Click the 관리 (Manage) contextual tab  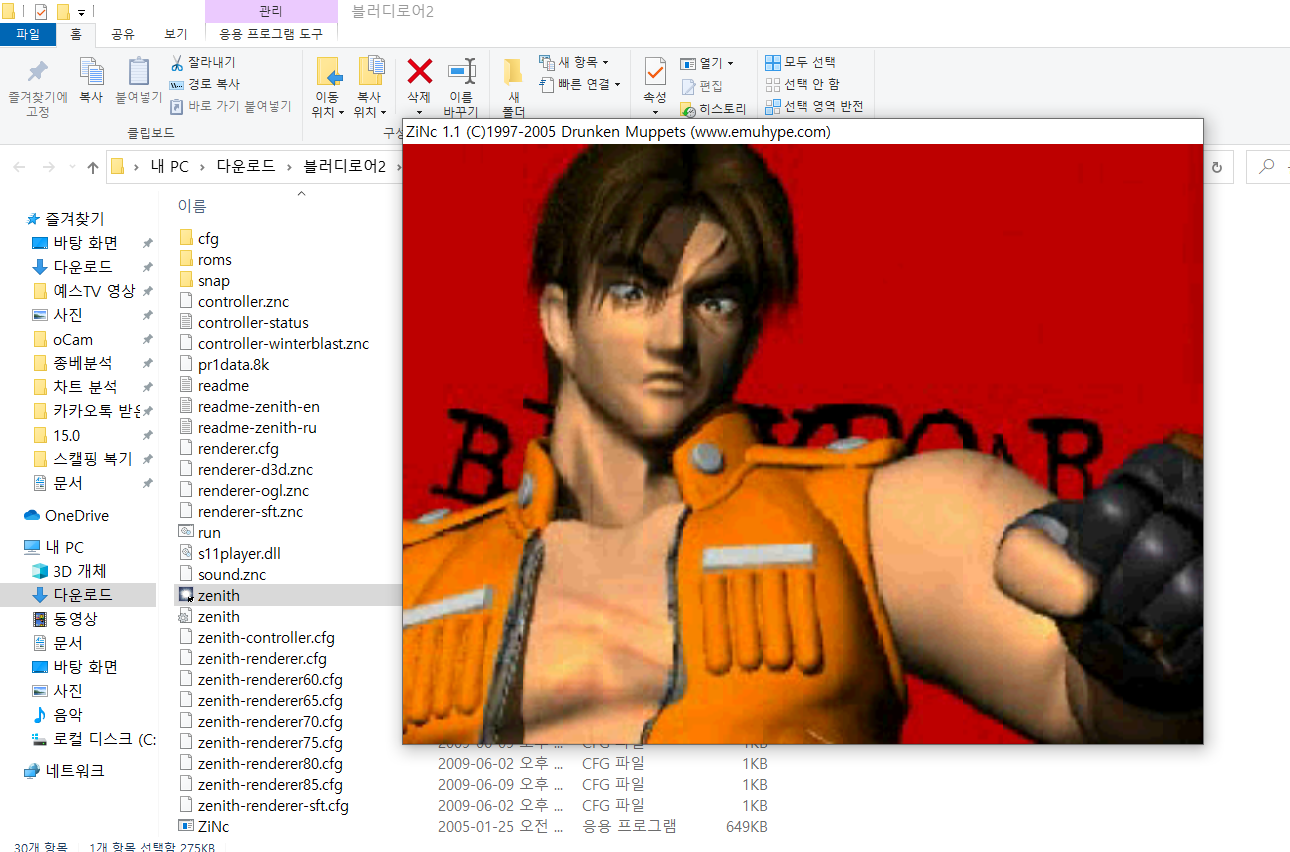point(271,11)
